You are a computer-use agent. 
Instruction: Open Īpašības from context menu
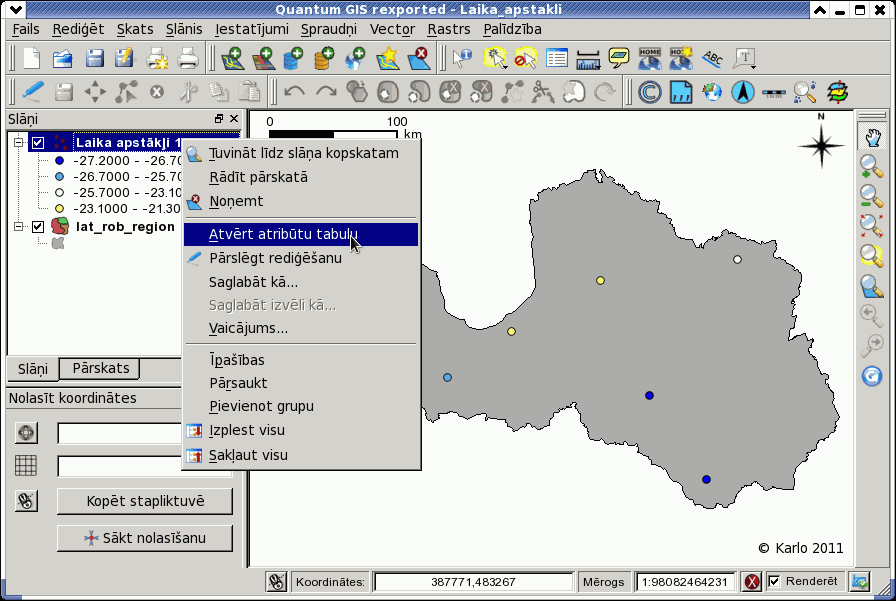301,360
